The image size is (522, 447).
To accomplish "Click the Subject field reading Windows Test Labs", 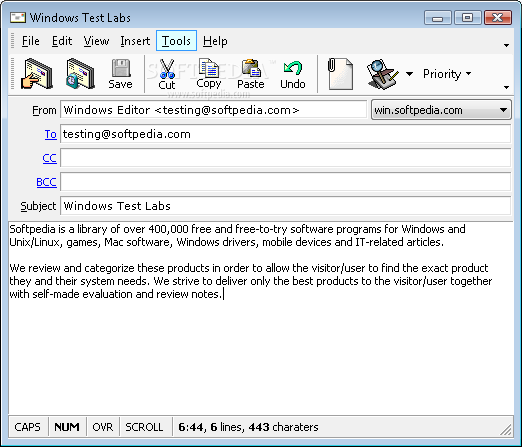I will [x=285, y=206].
